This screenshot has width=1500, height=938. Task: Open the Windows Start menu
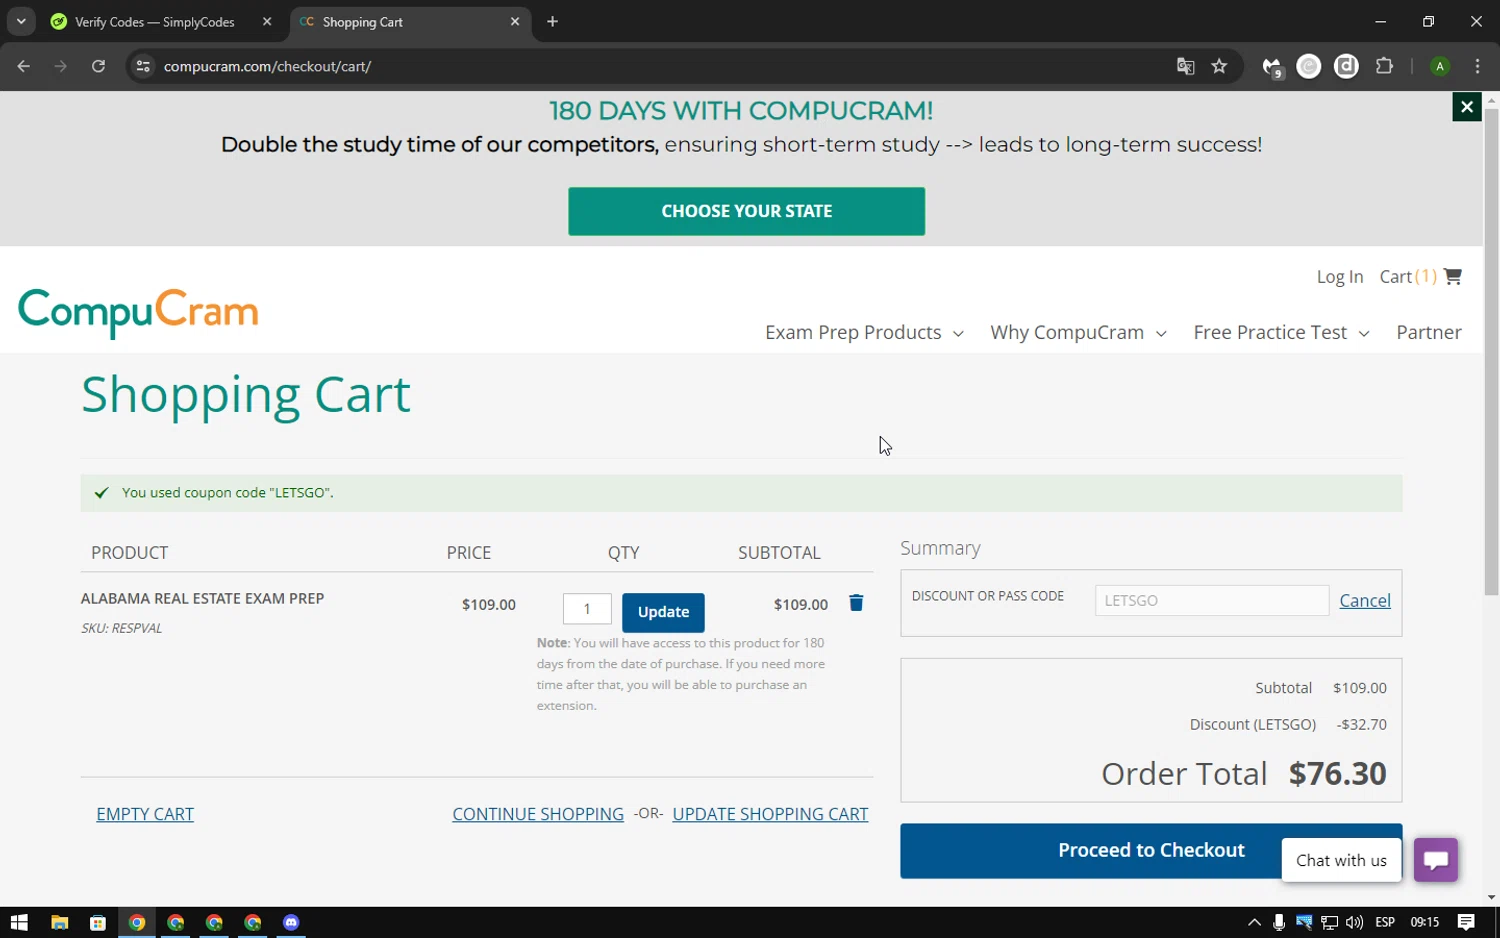[x=19, y=922]
